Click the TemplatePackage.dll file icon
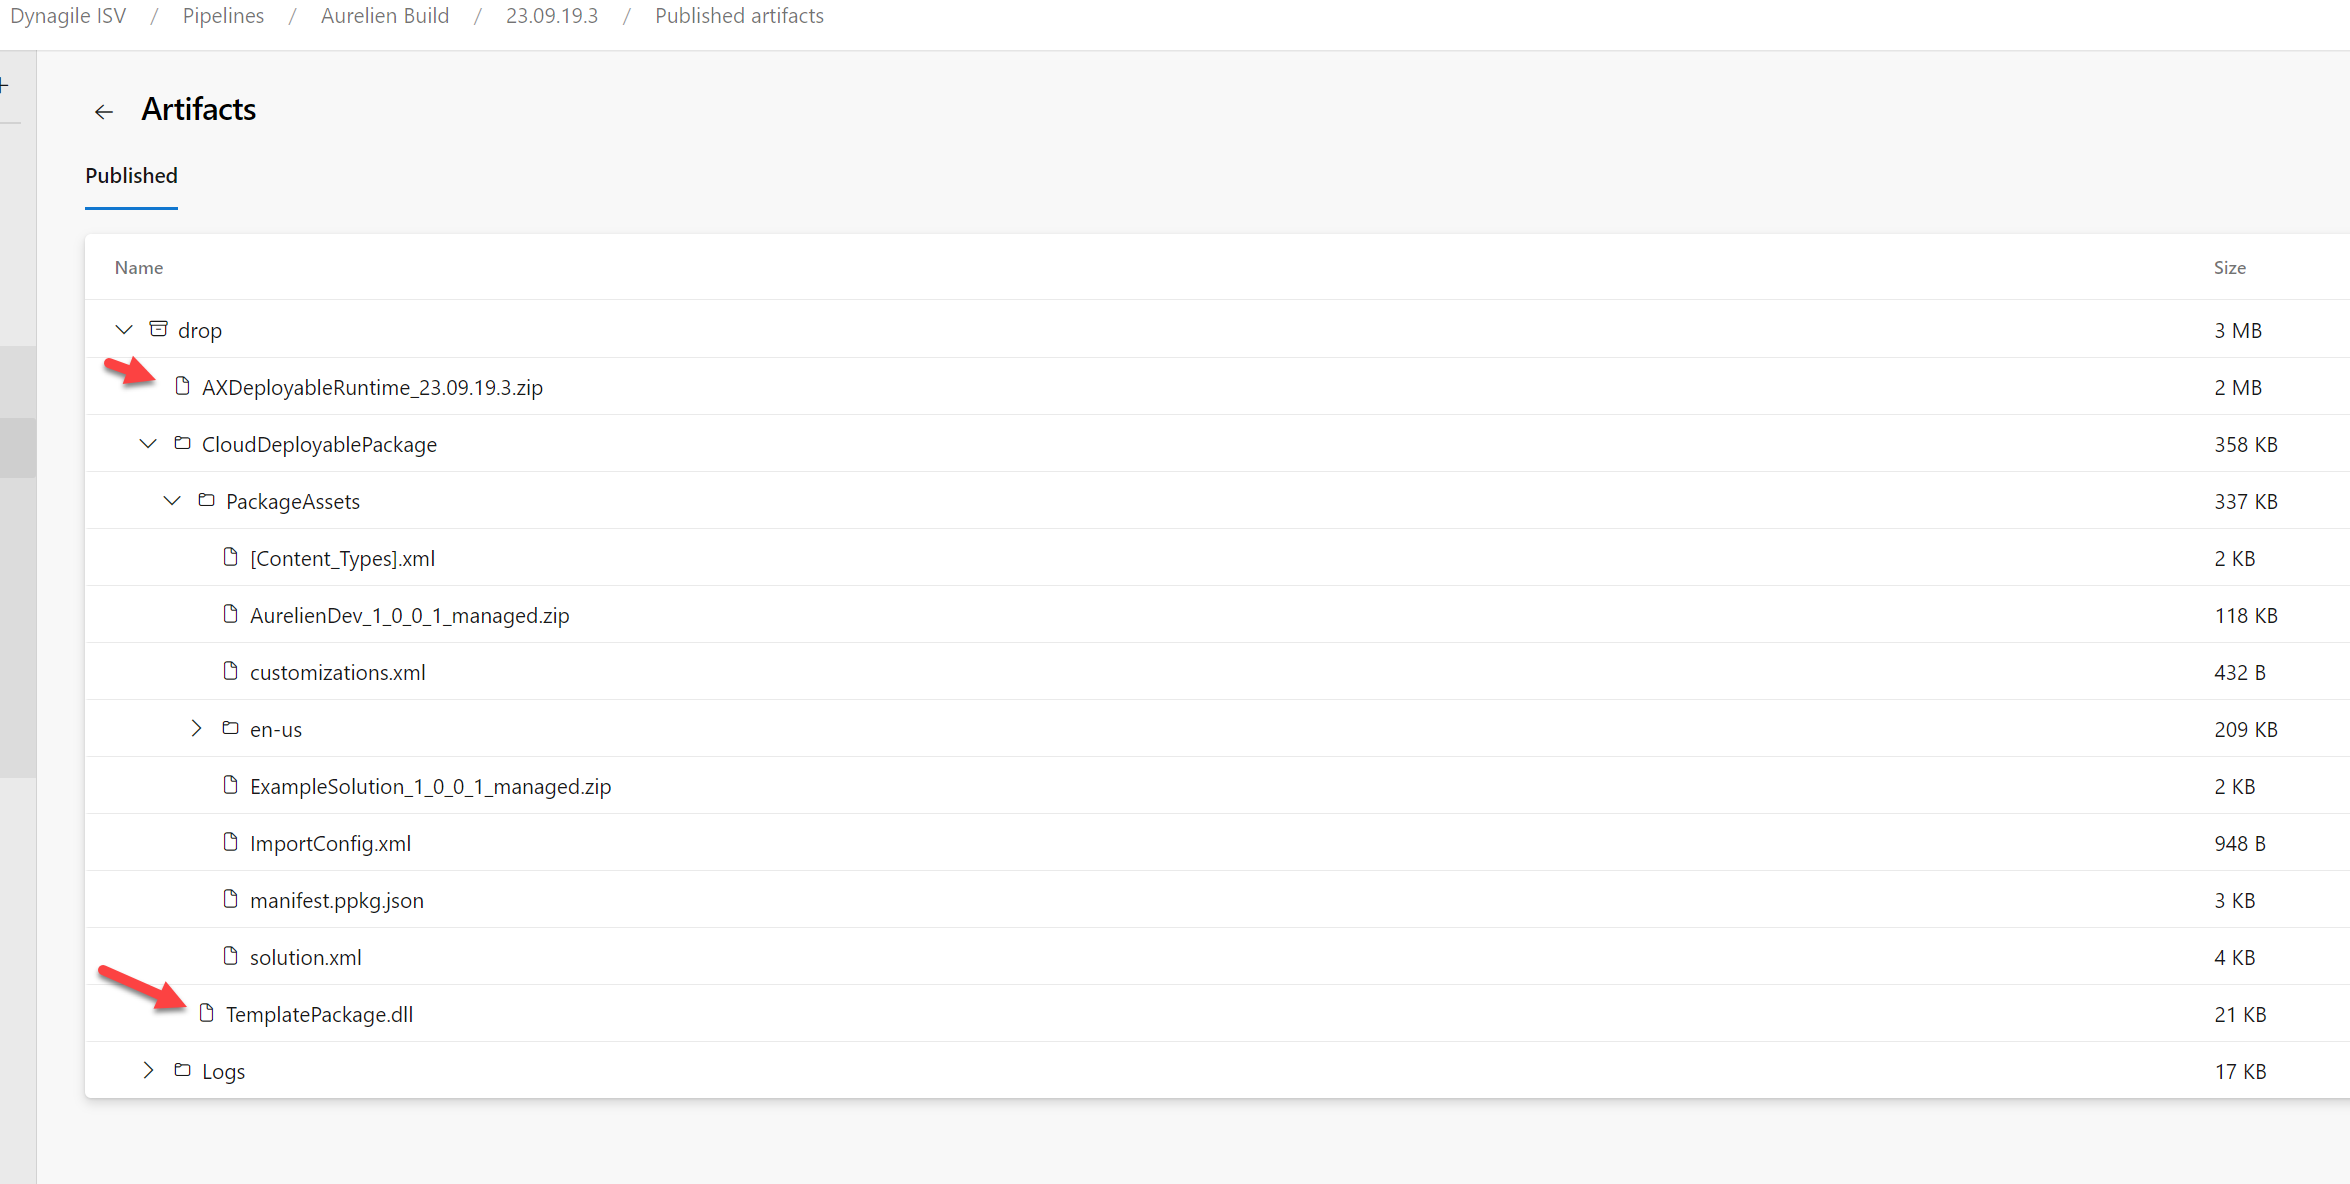2350x1184 pixels. [206, 1013]
